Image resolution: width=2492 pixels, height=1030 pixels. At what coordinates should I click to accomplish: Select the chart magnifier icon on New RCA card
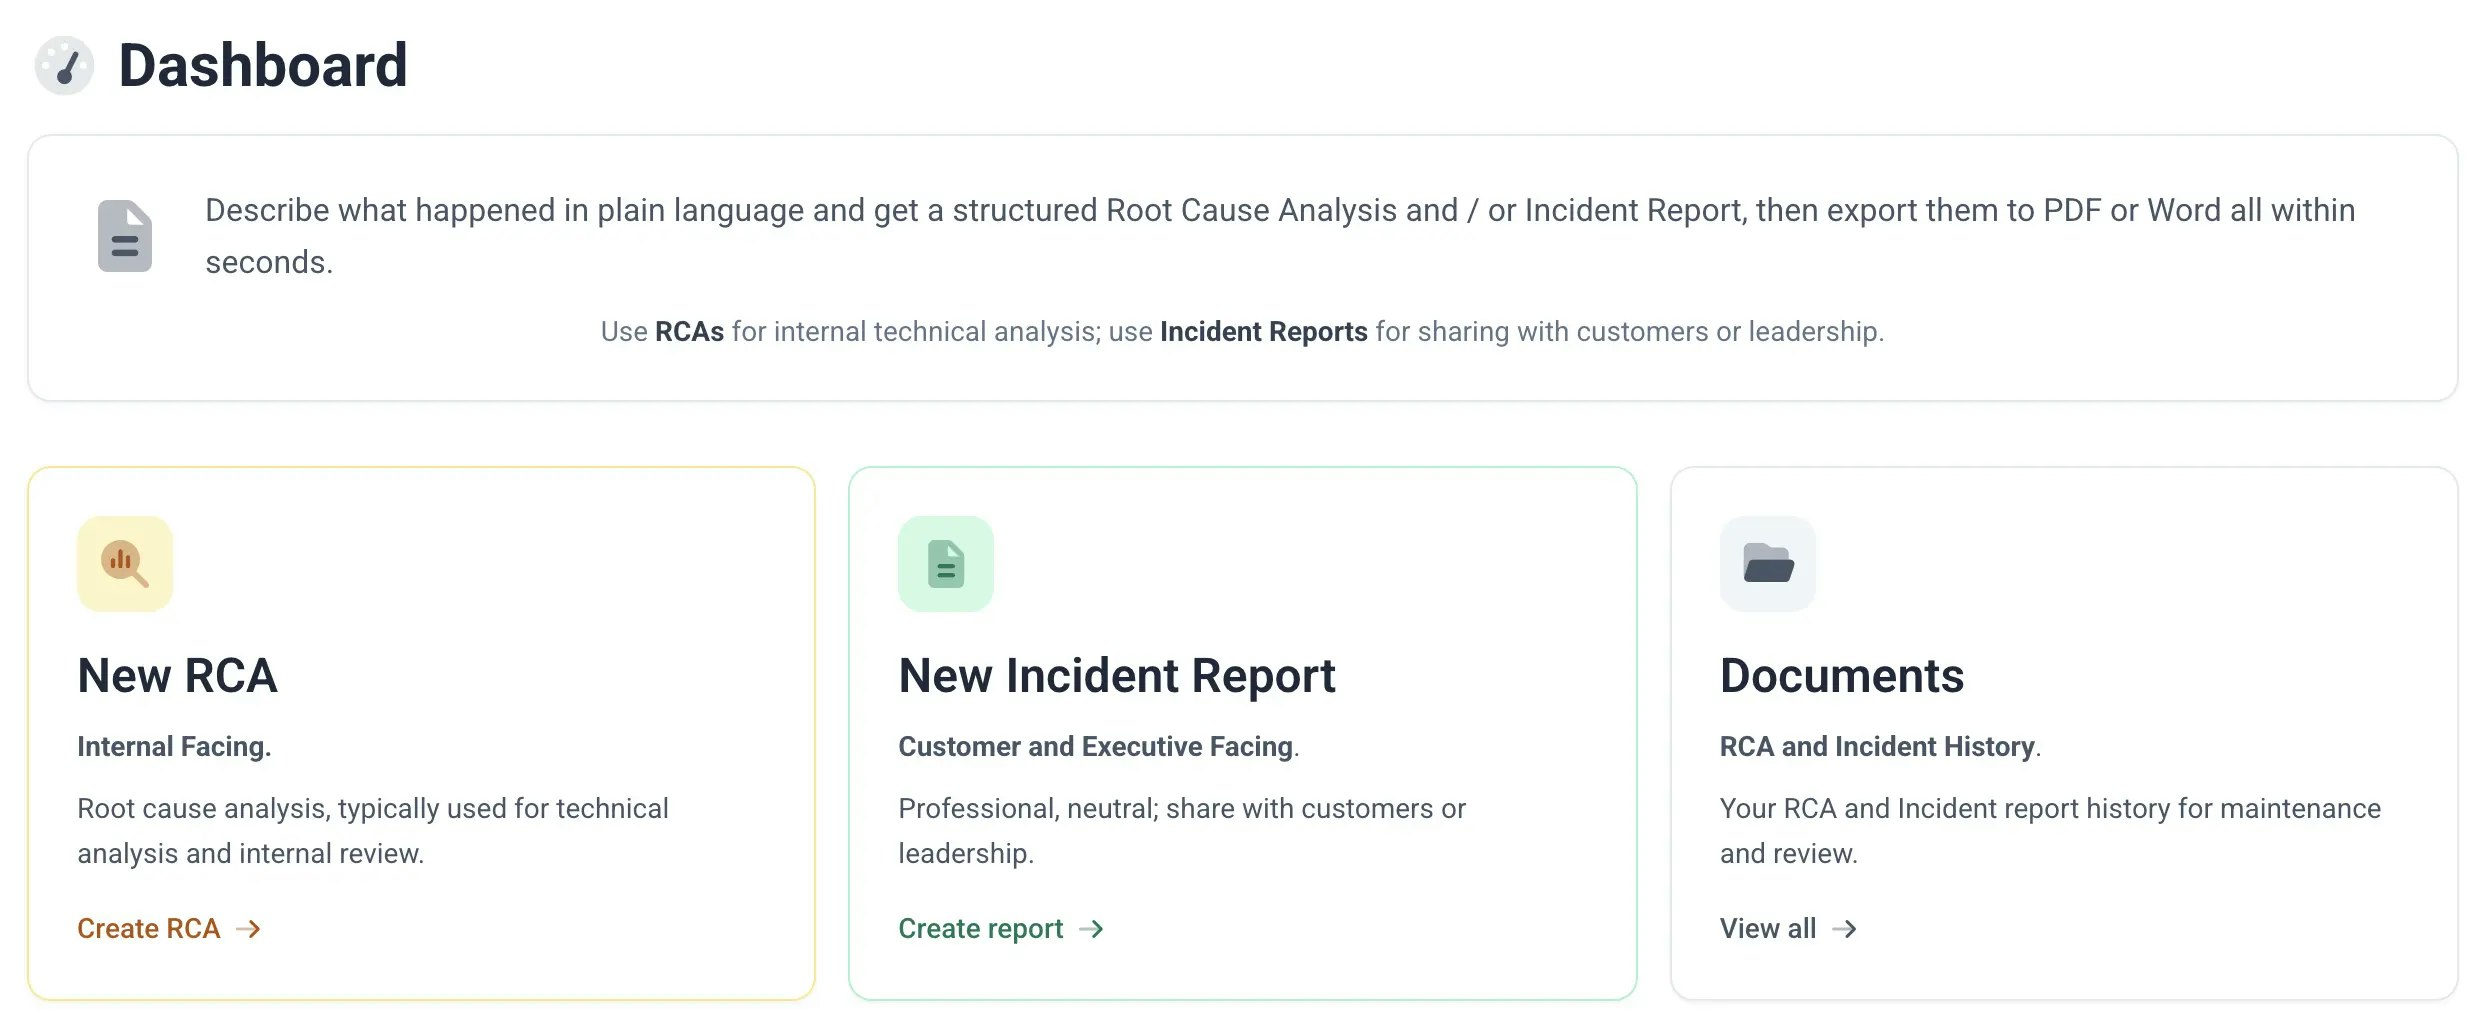coord(124,563)
